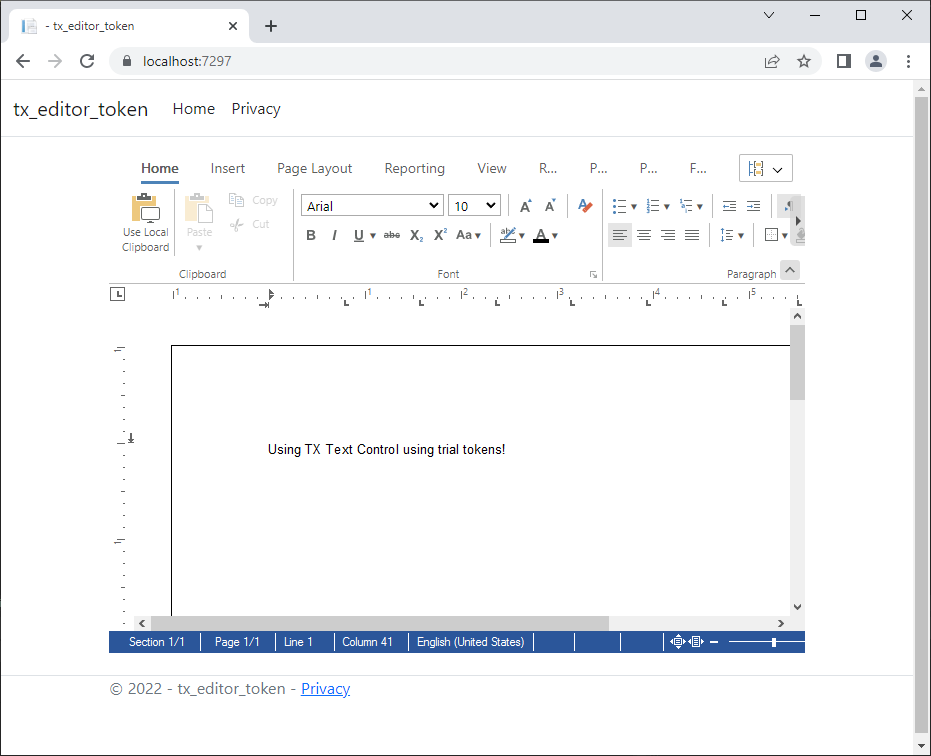Viewport: 931px width, 756px height.
Task: Click editor horizontal scrollbar thumb
Action: point(380,623)
